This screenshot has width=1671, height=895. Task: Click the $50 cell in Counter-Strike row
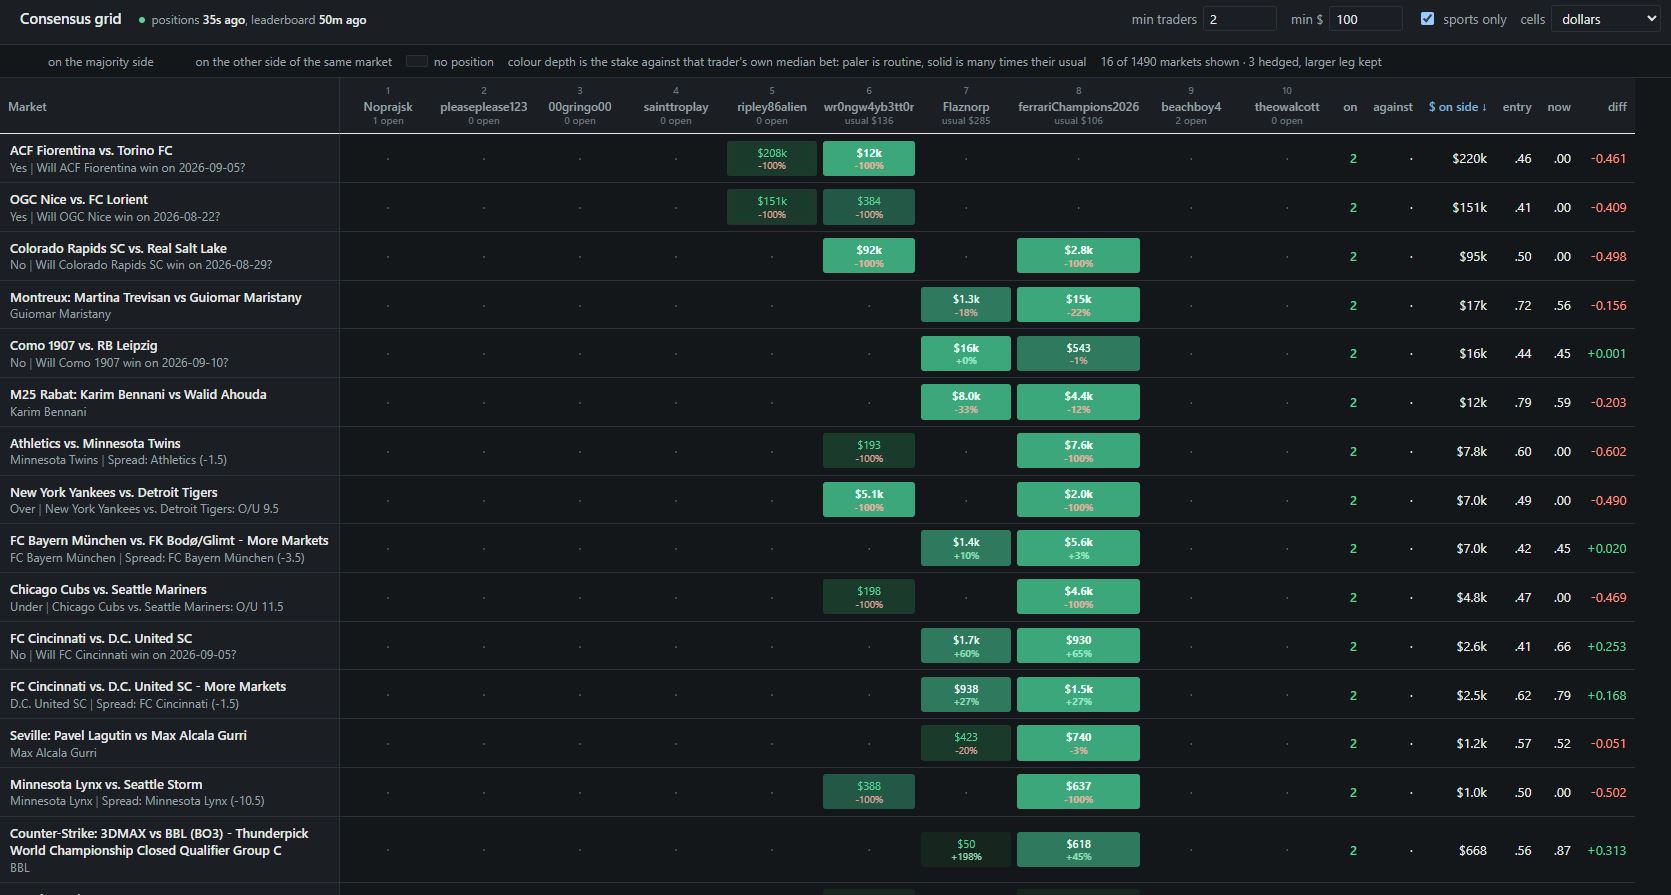(966, 850)
